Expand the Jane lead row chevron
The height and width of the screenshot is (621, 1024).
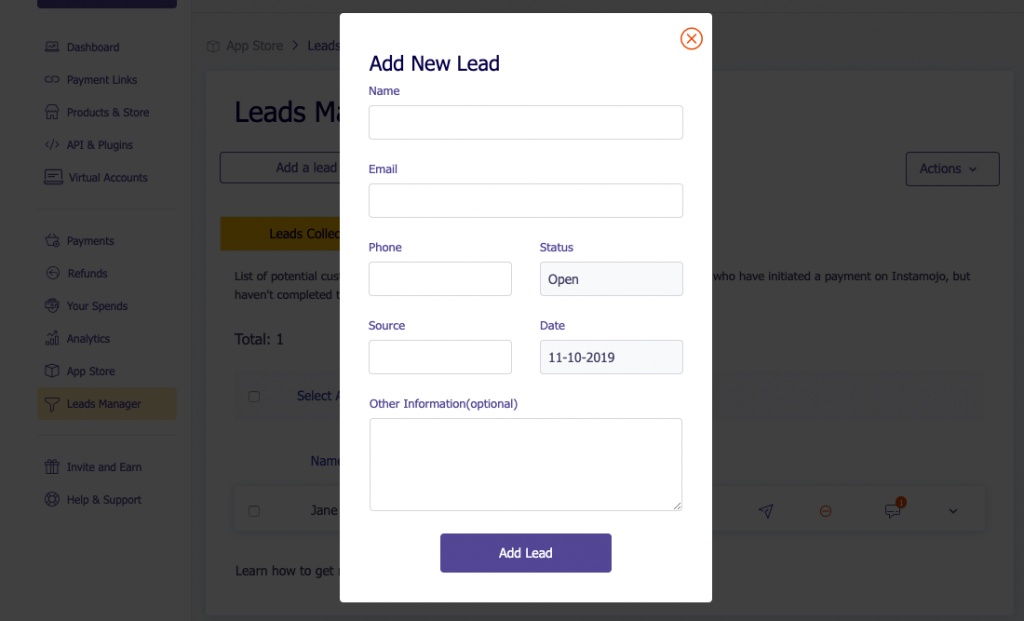pos(953,511)
